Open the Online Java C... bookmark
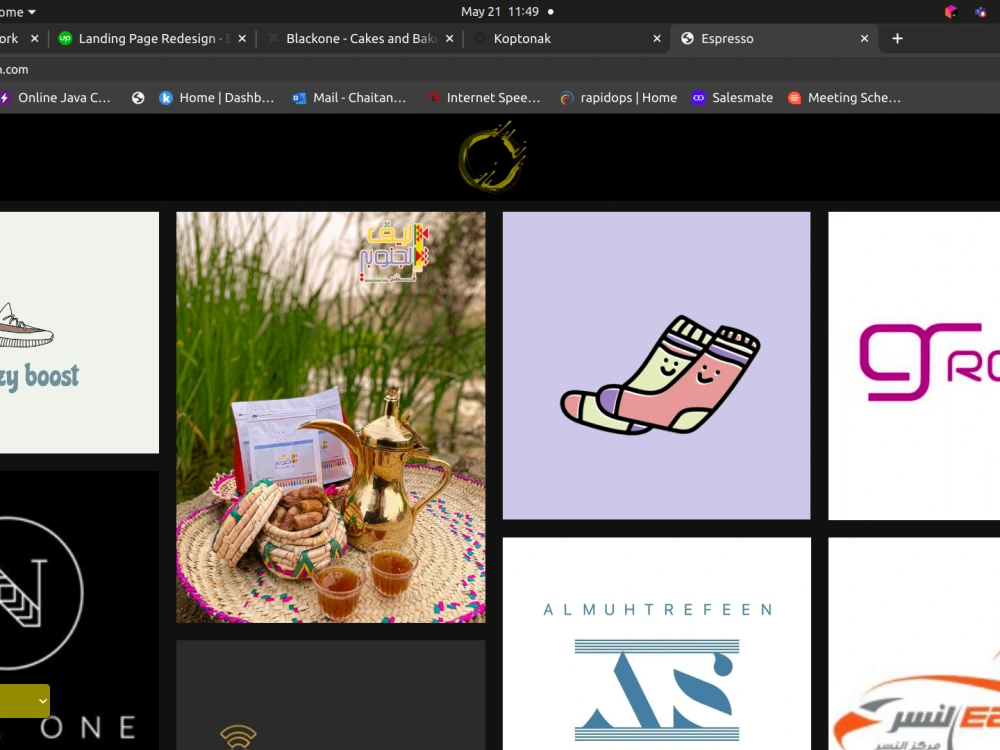 click(55, 98)
